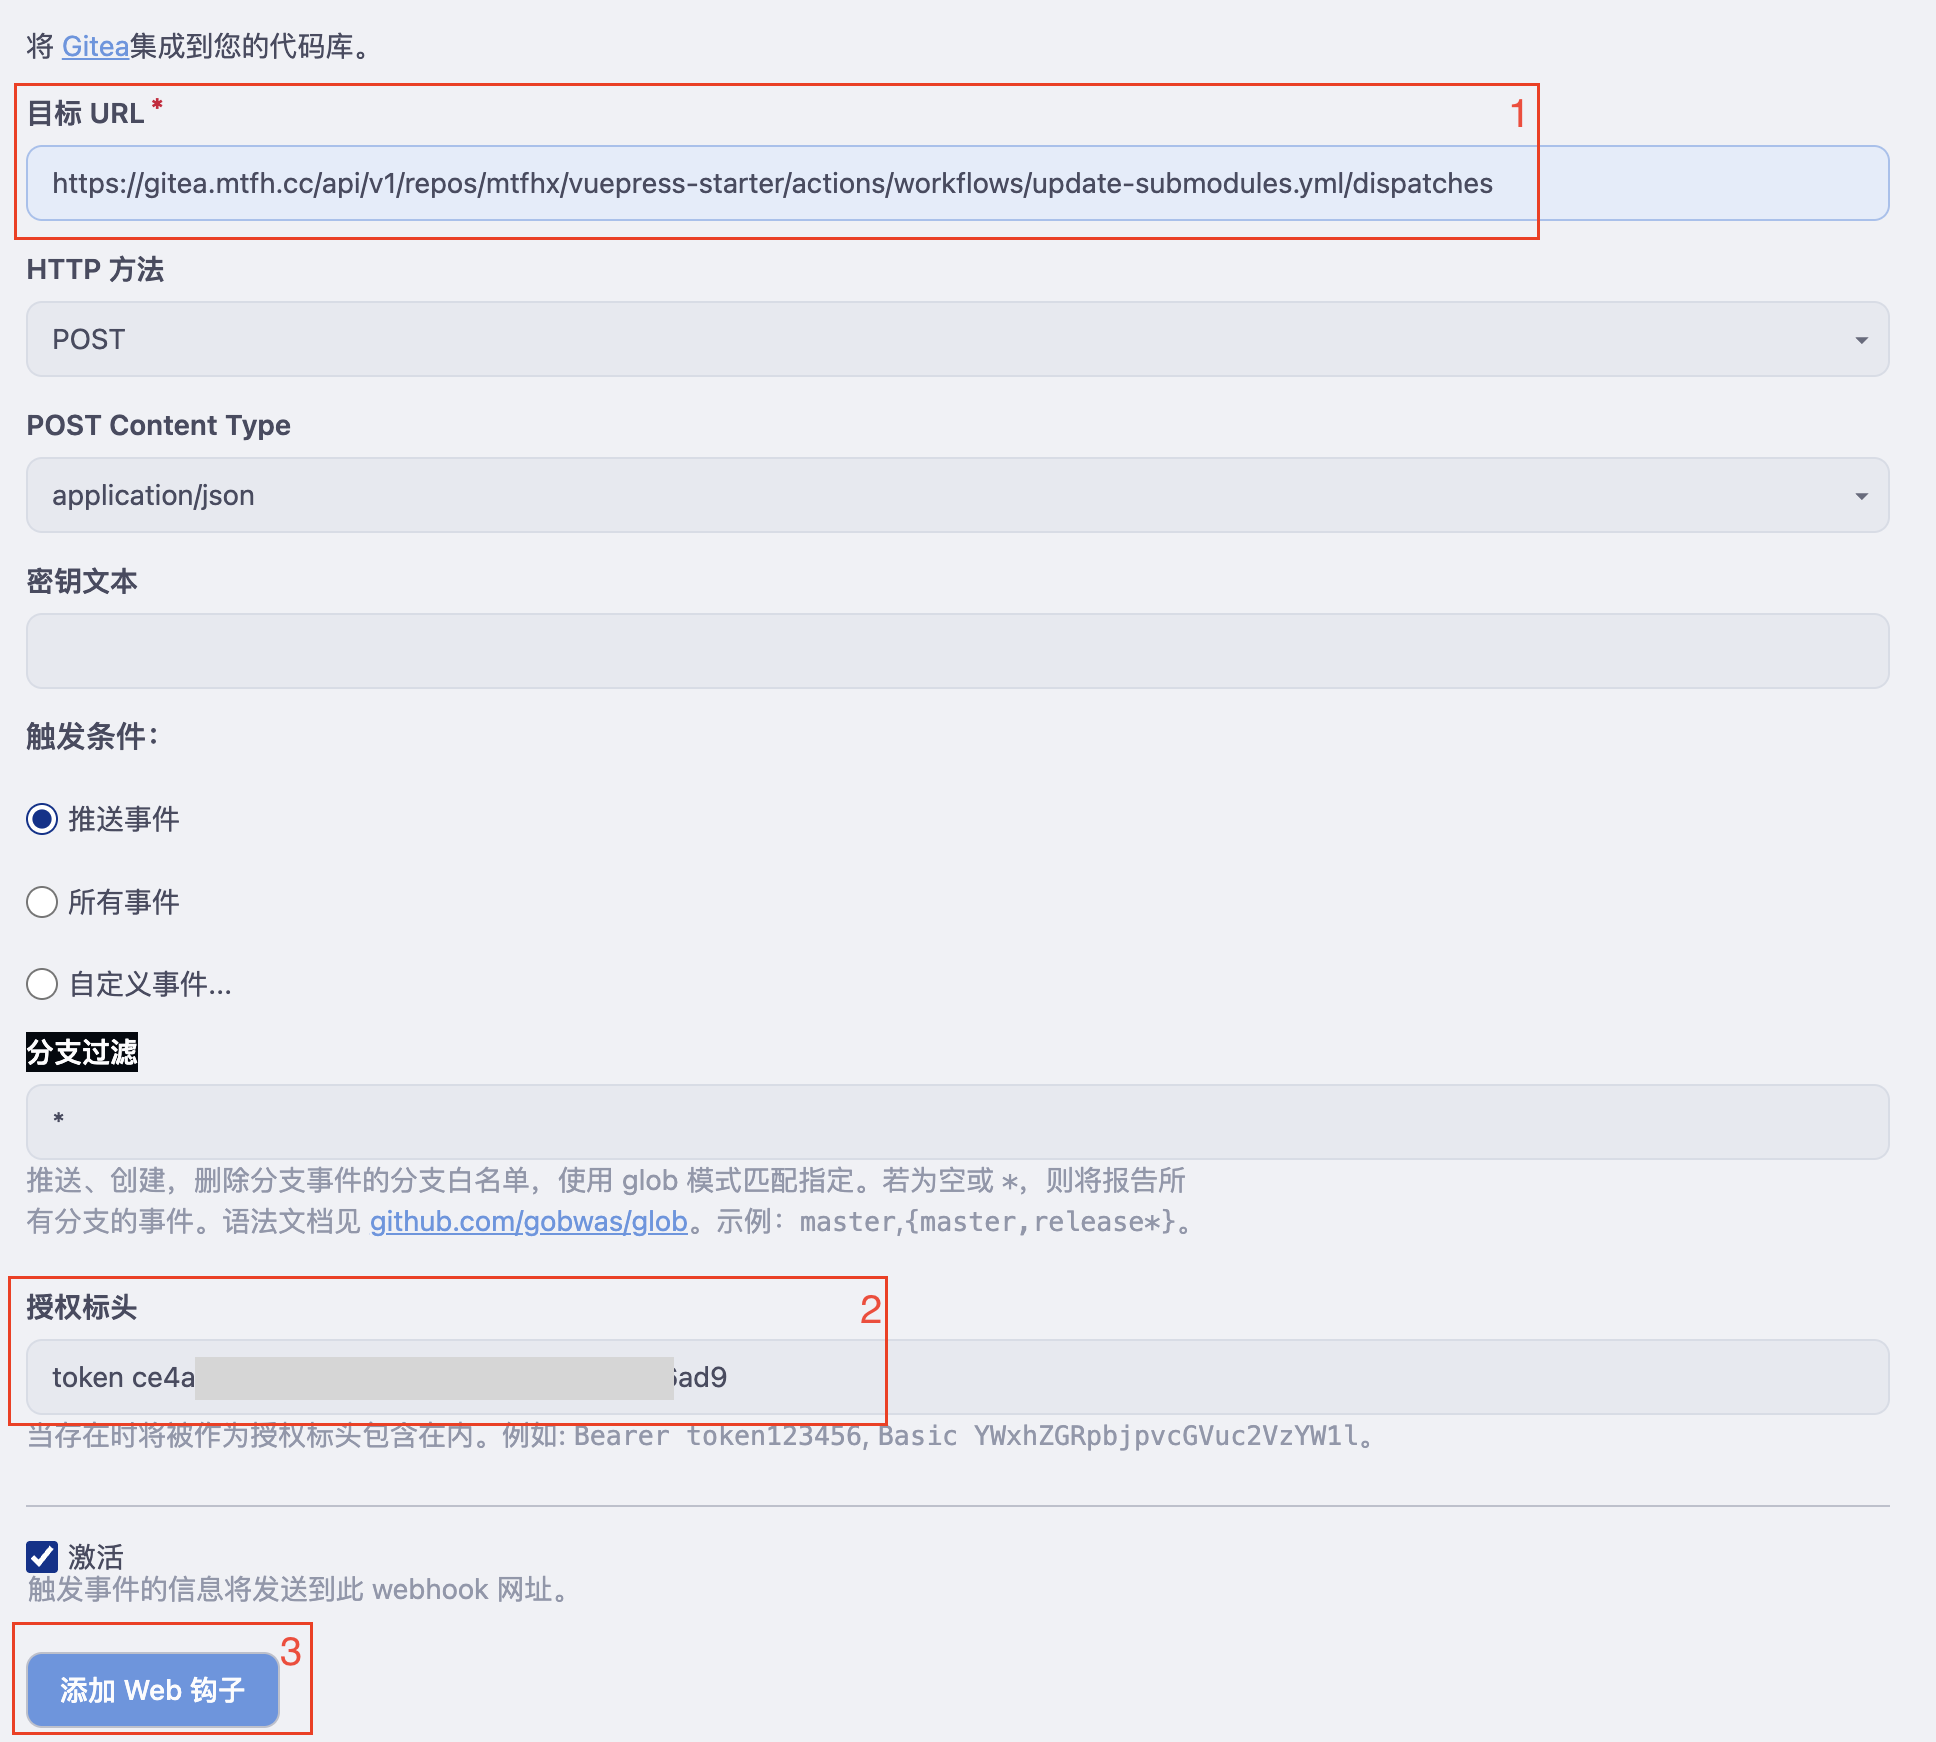Click the 密钥文本 secret input field
Viewport: 1936px width, 1742px height.
point(956,651)
